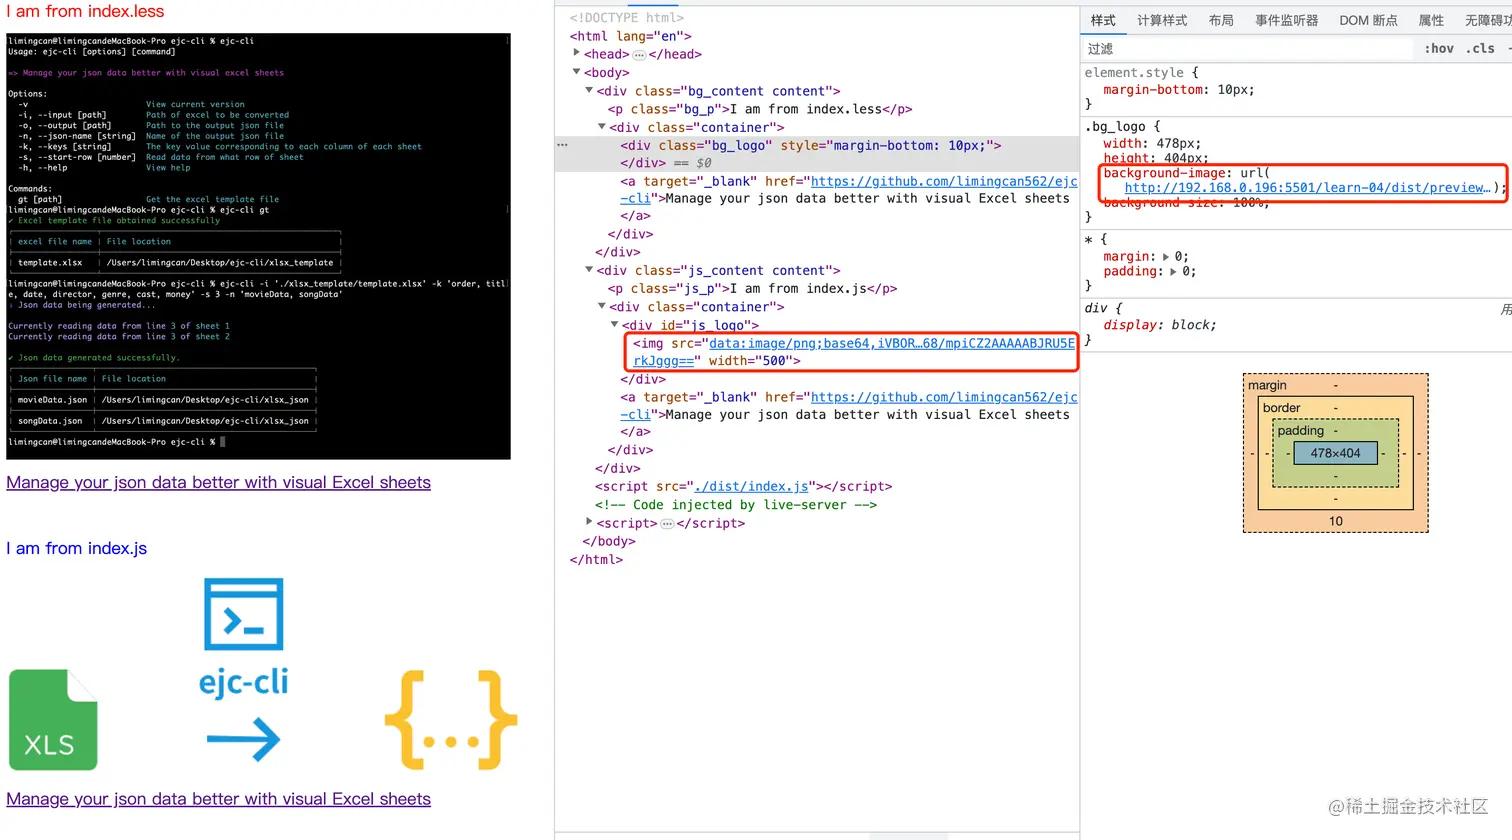Click the yellow curly-braces JSON icon
The height and width of the screenshot is (840, 1512).
tap(450, 719)
